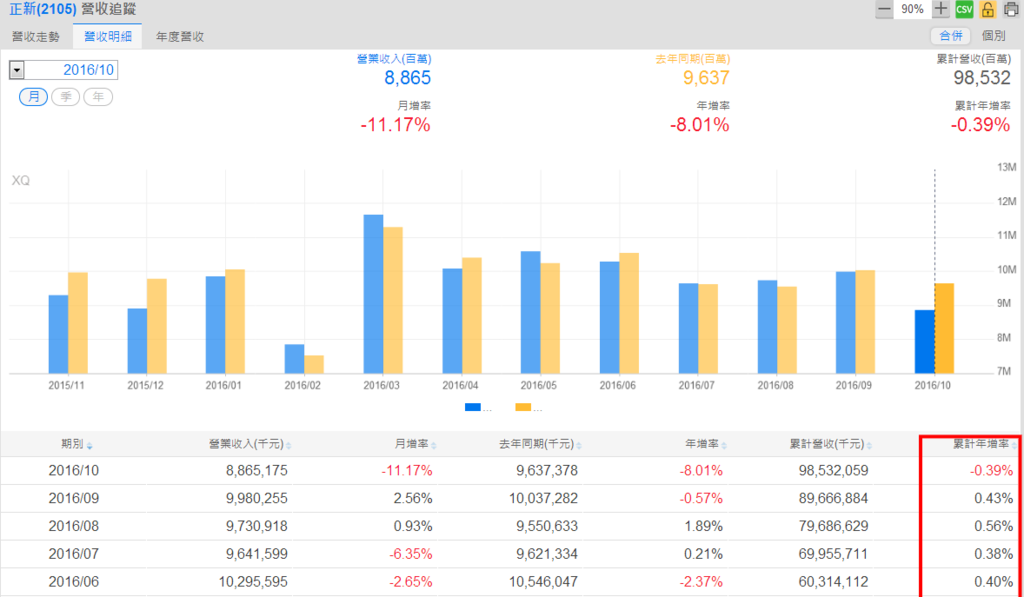Click the 2016/08 row period cell

coord(73,526)
